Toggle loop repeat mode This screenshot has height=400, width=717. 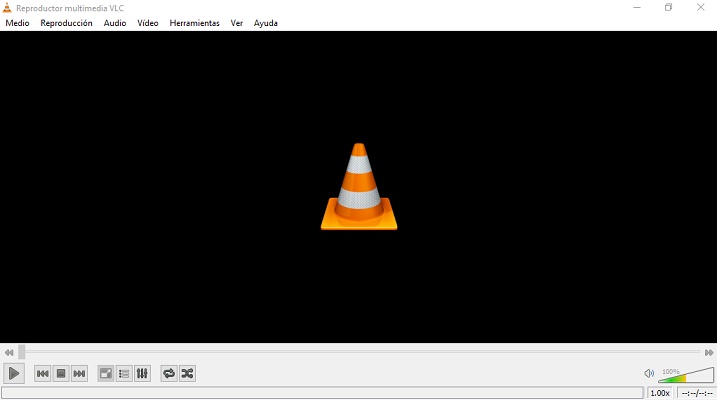point(169,373)
